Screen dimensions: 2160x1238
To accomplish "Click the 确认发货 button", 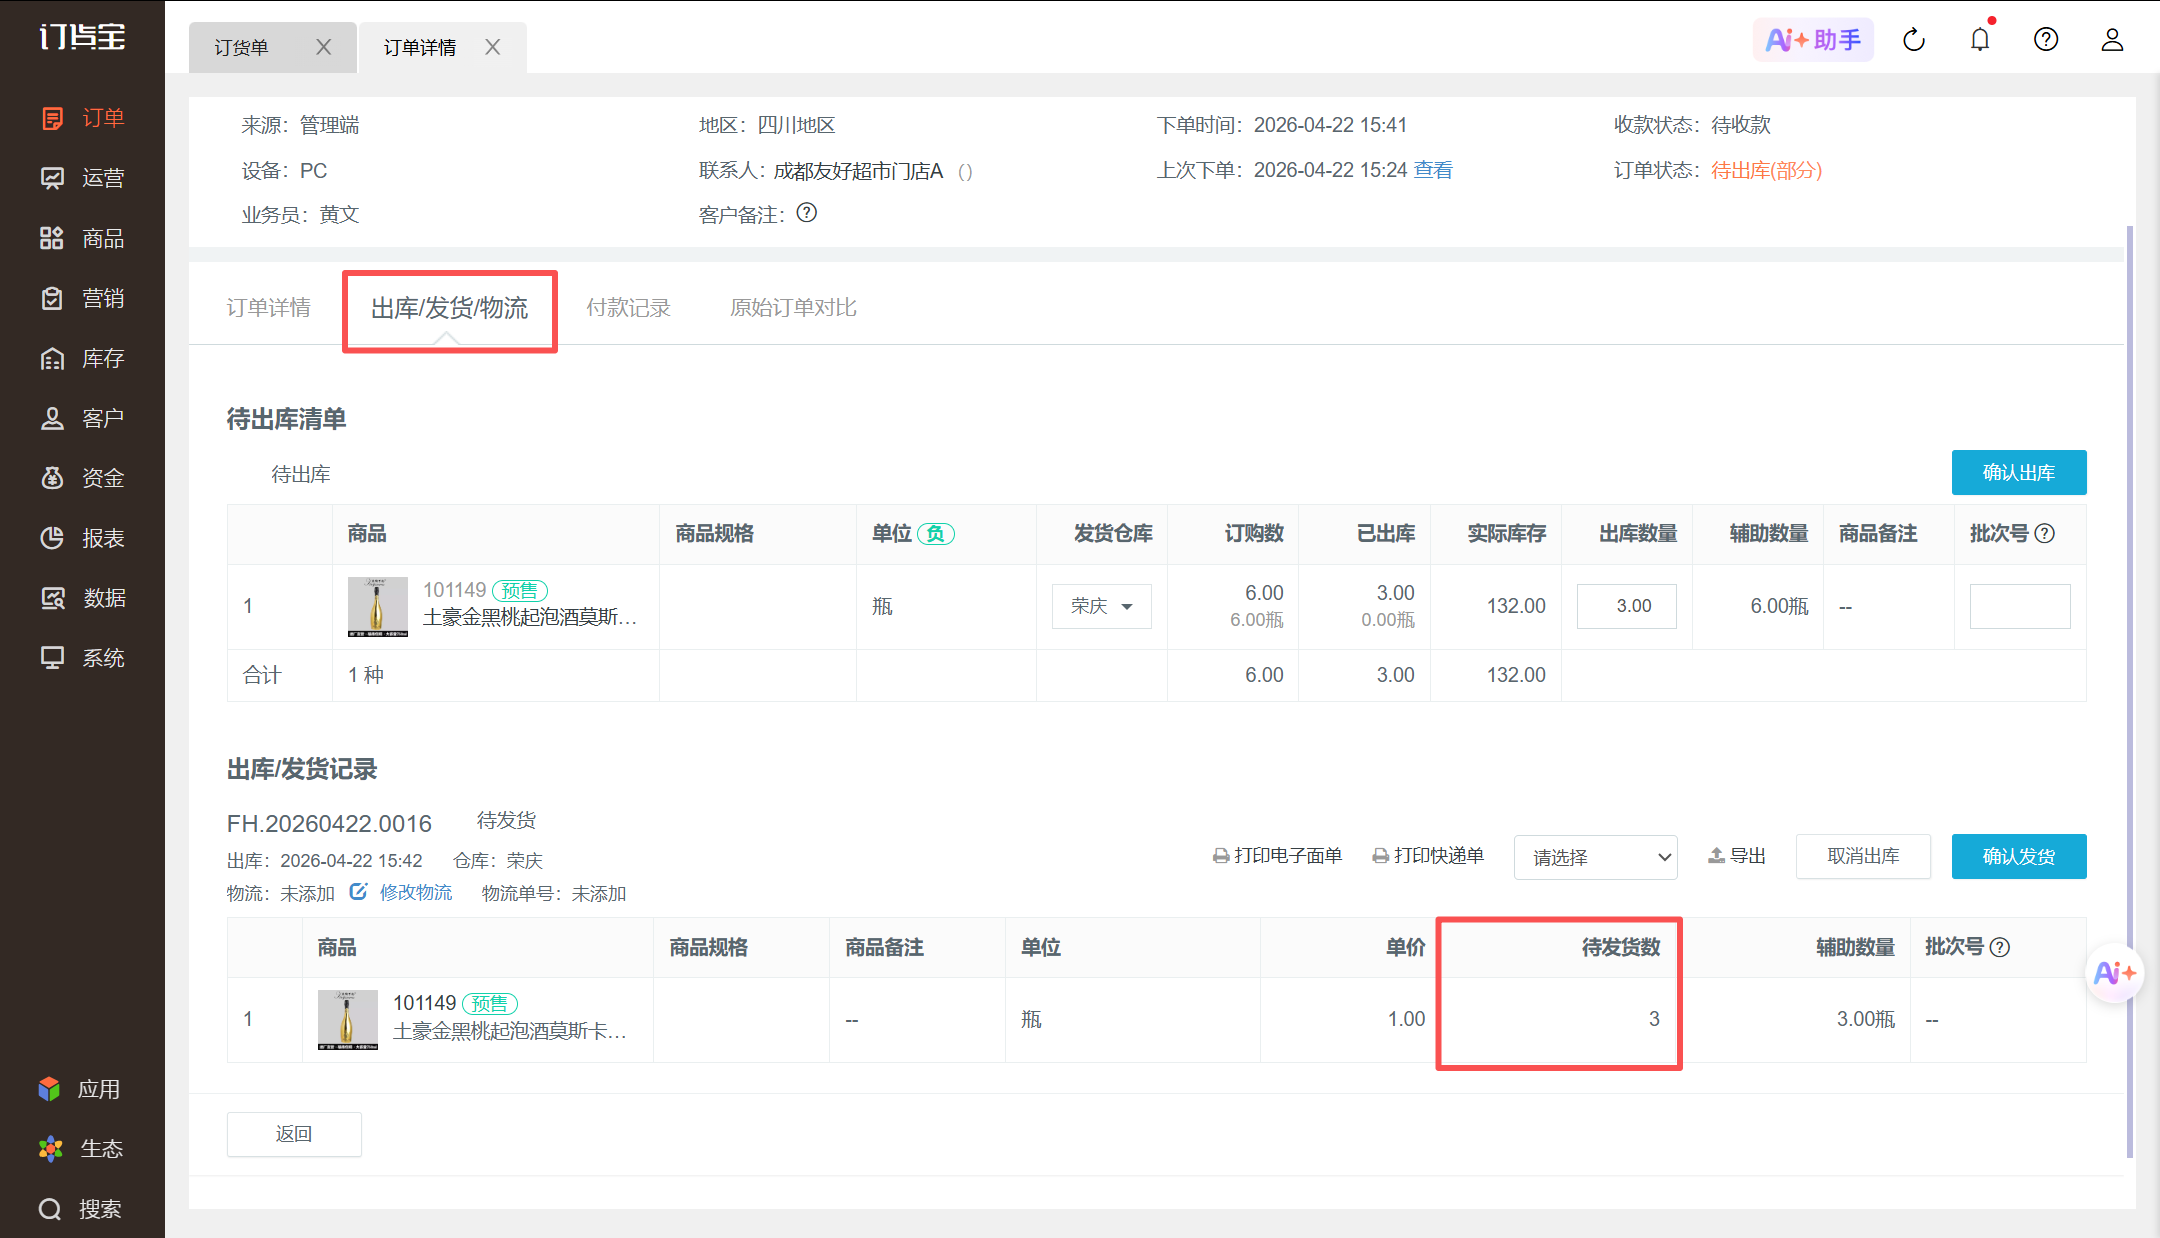I will click(2019, 856).
